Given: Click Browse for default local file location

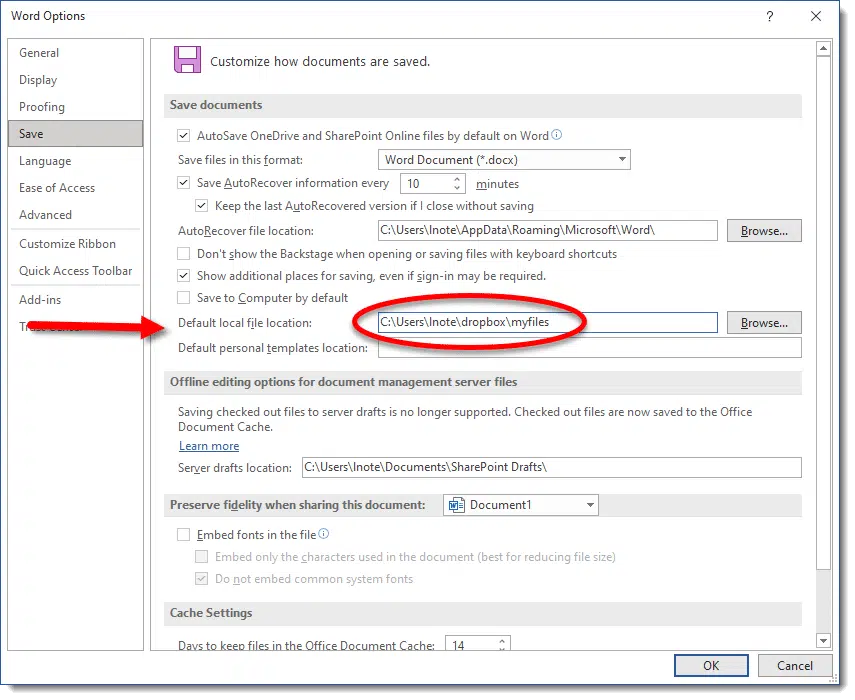Looking at the screenshot, I should 764,323.
